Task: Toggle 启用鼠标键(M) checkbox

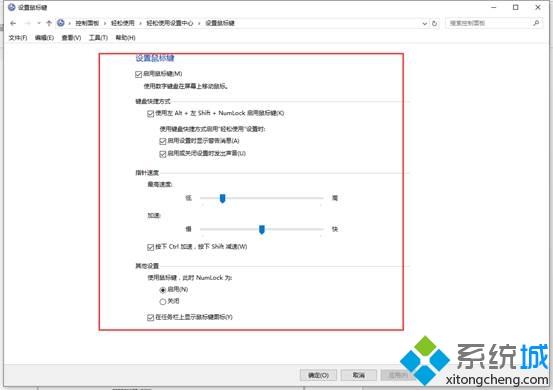Action: (x=139, y=74)
